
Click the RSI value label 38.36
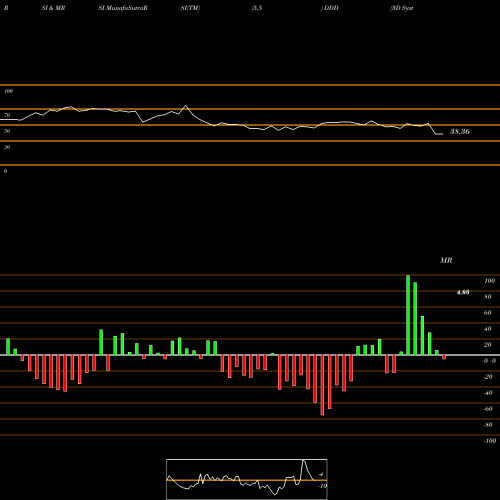[x=460, y=132]
